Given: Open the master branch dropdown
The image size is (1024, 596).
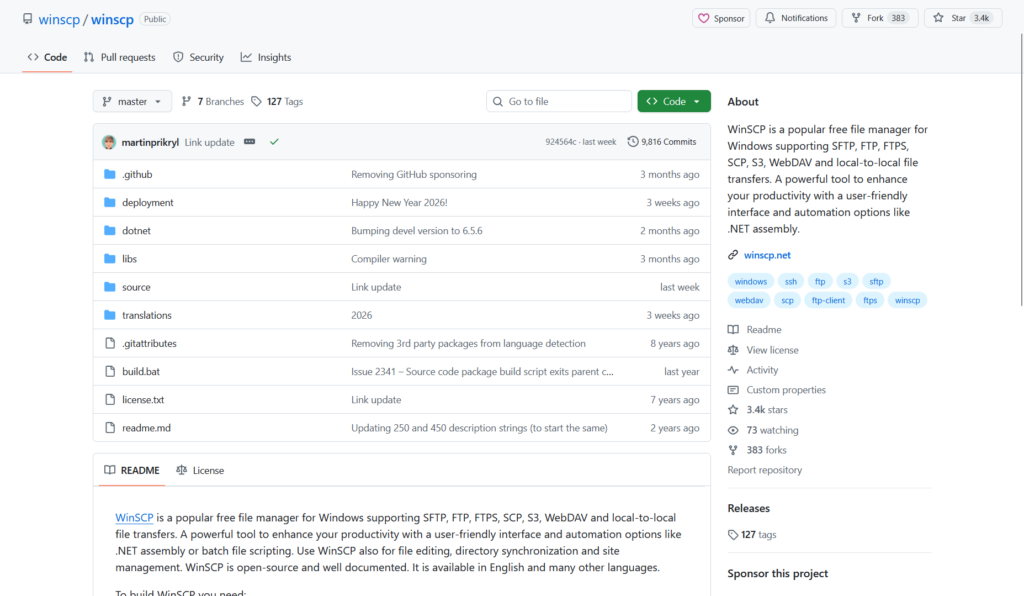Looking at the screenshot, I should pyautogui.click(x=132, y=101).
